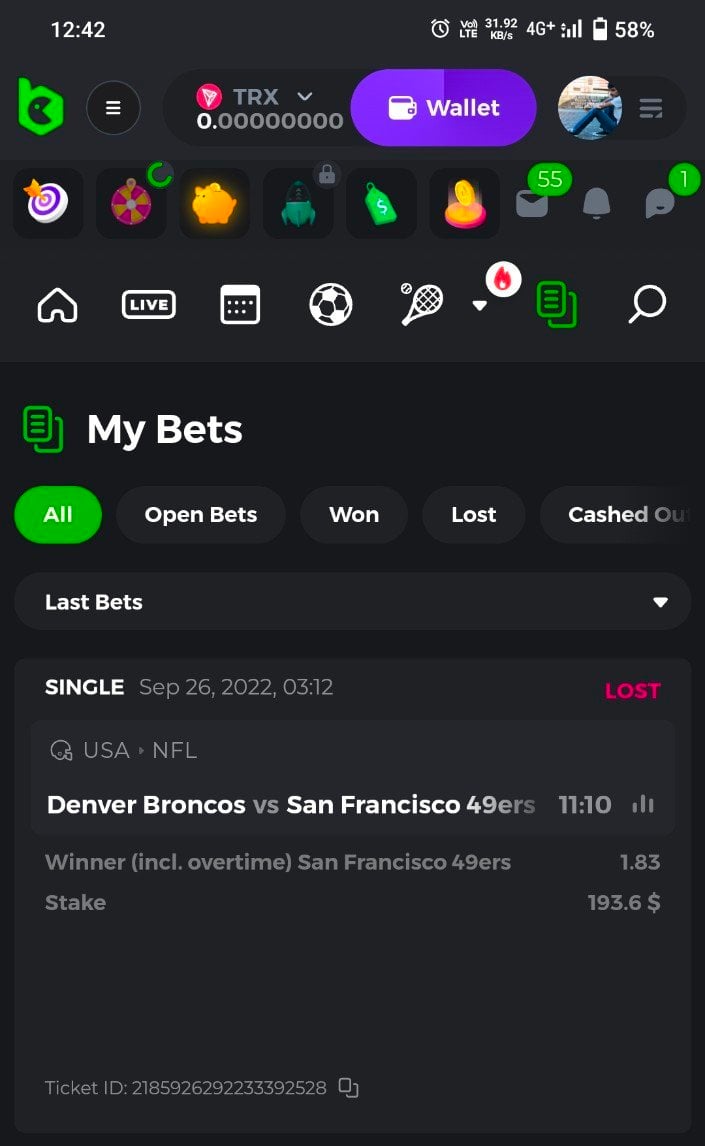Tap the dartboard quests icon
Screen dimensions: 705x1146
click(x=47, y=203)
